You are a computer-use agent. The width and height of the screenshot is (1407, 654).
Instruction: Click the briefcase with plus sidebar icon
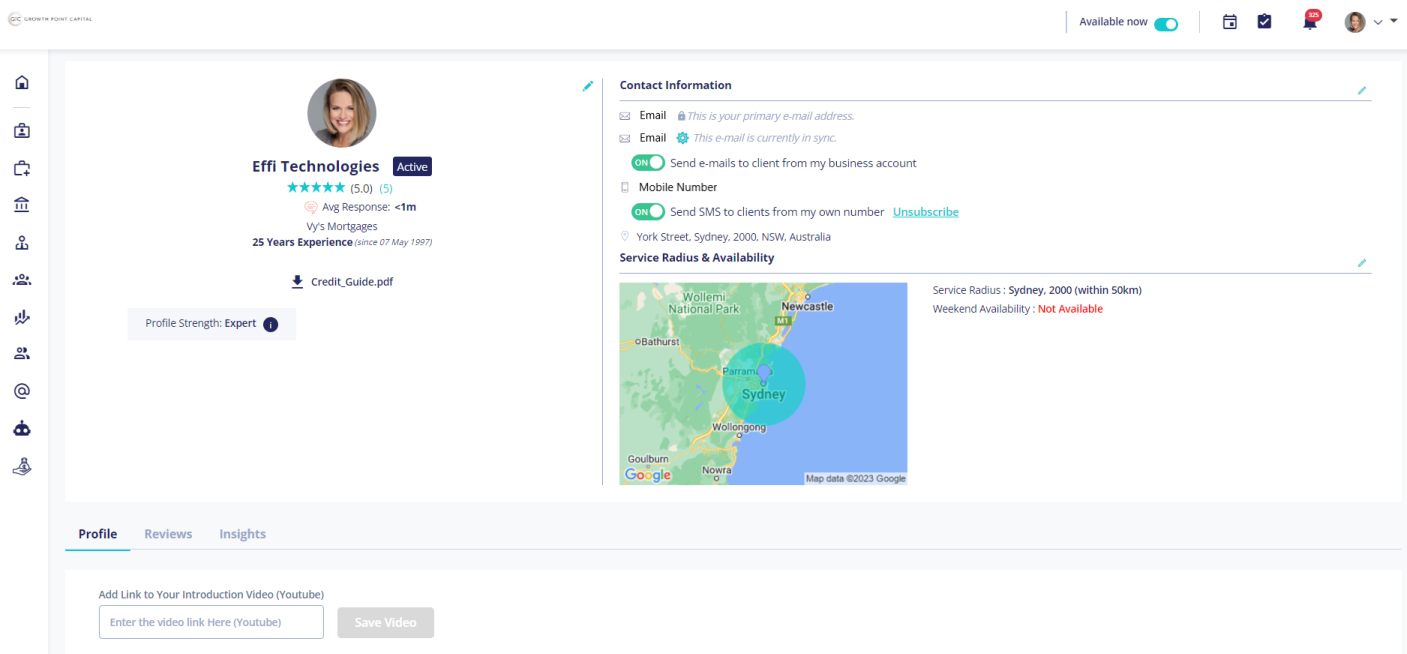pyautogui.click(x=22, y=168)
